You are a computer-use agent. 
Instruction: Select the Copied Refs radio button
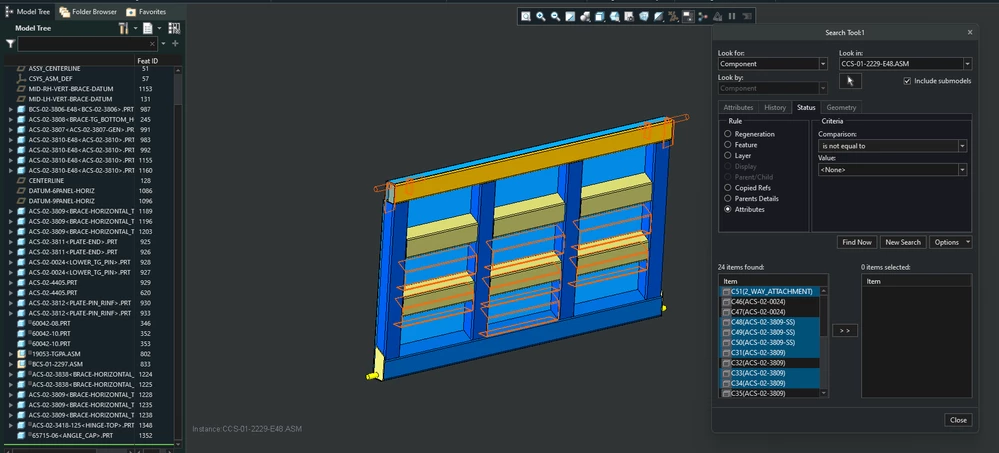(x=728, y=188)
